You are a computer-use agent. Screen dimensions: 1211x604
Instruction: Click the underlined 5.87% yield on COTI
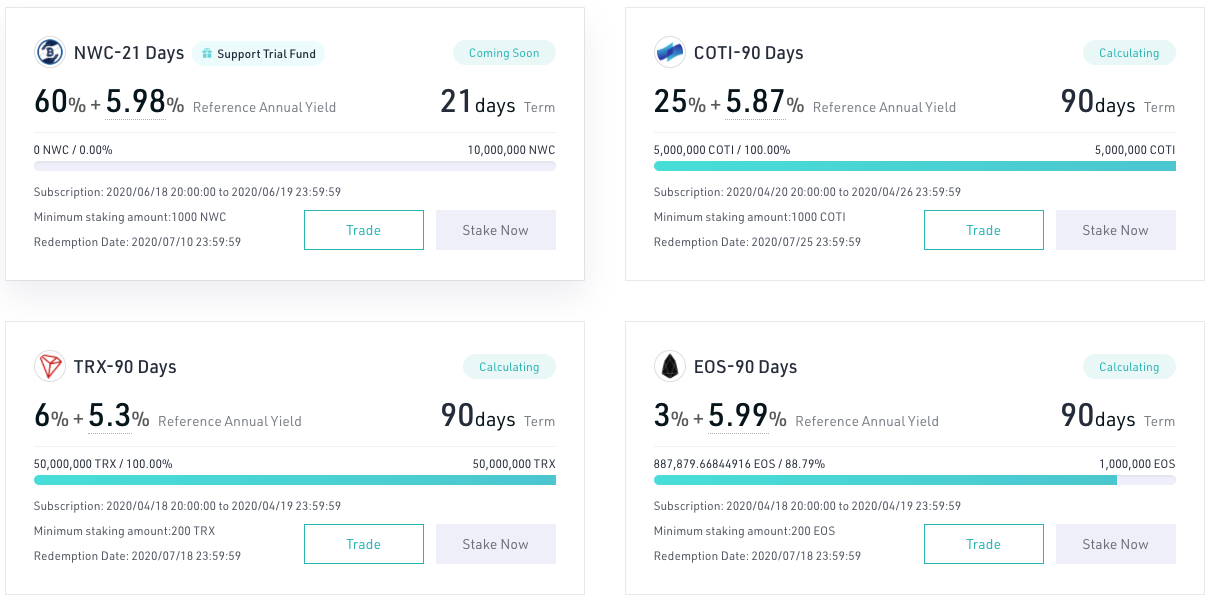765,102
